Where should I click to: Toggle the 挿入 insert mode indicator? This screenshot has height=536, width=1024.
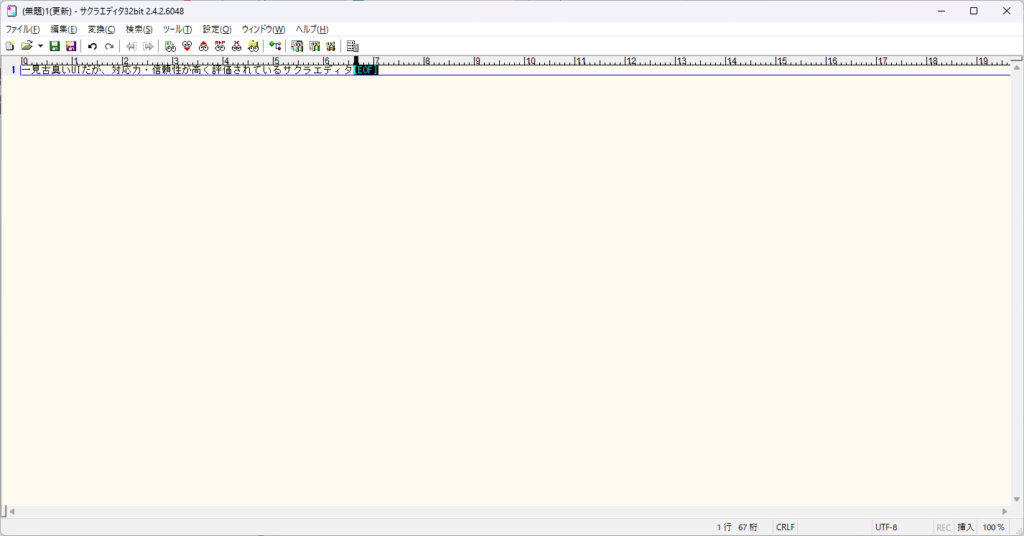click(x=966, y=527)
